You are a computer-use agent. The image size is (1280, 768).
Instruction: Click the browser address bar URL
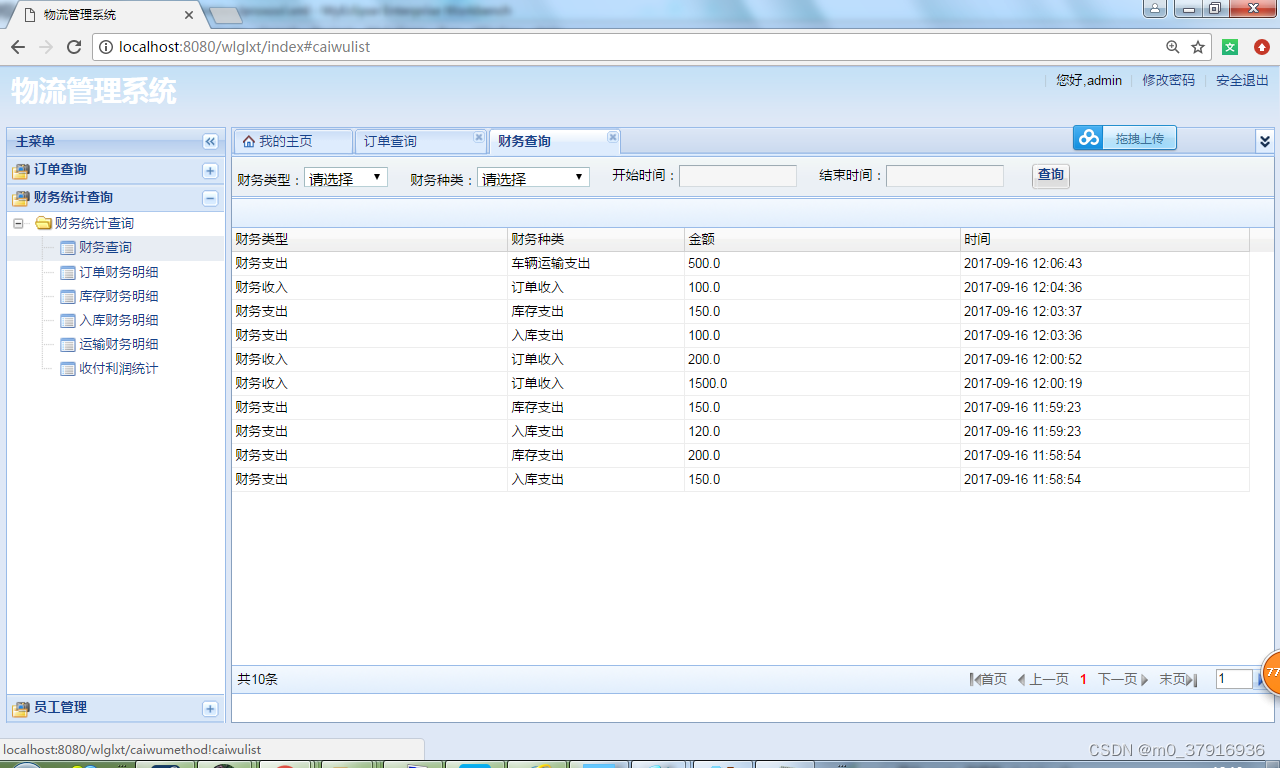point(244,47)
